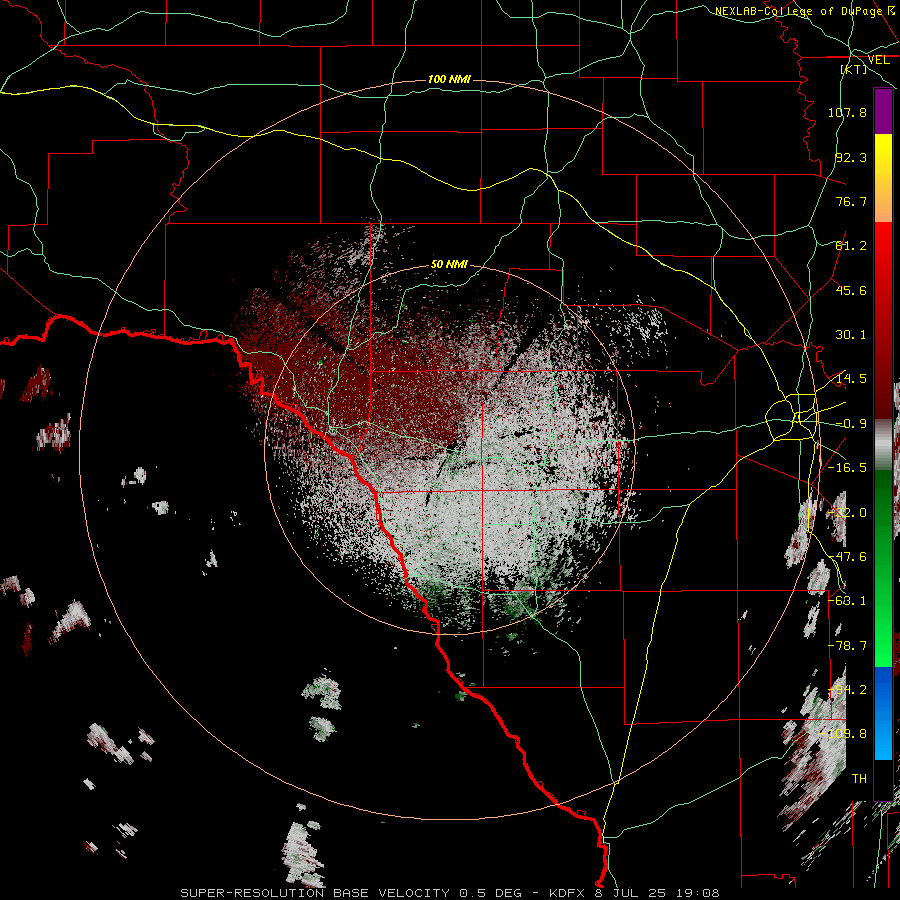Click the [KT] units label
The height and width of the screenshot is (900, 900).
pyautogui.click(x=854, y=69)
